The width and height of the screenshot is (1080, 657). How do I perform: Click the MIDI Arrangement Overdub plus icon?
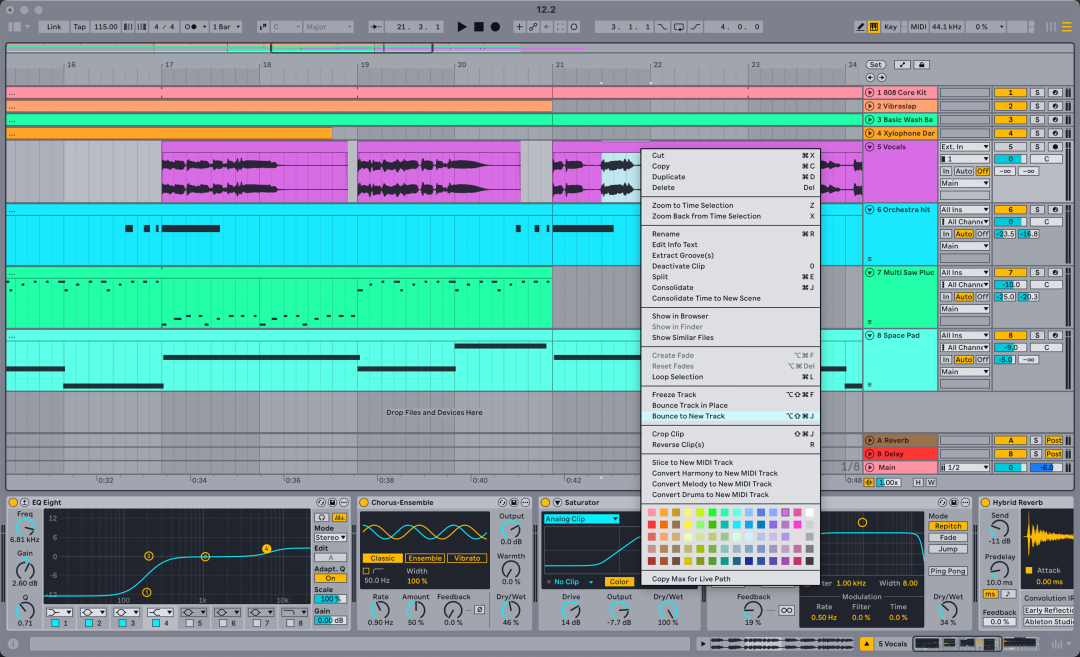coord(519,27)
